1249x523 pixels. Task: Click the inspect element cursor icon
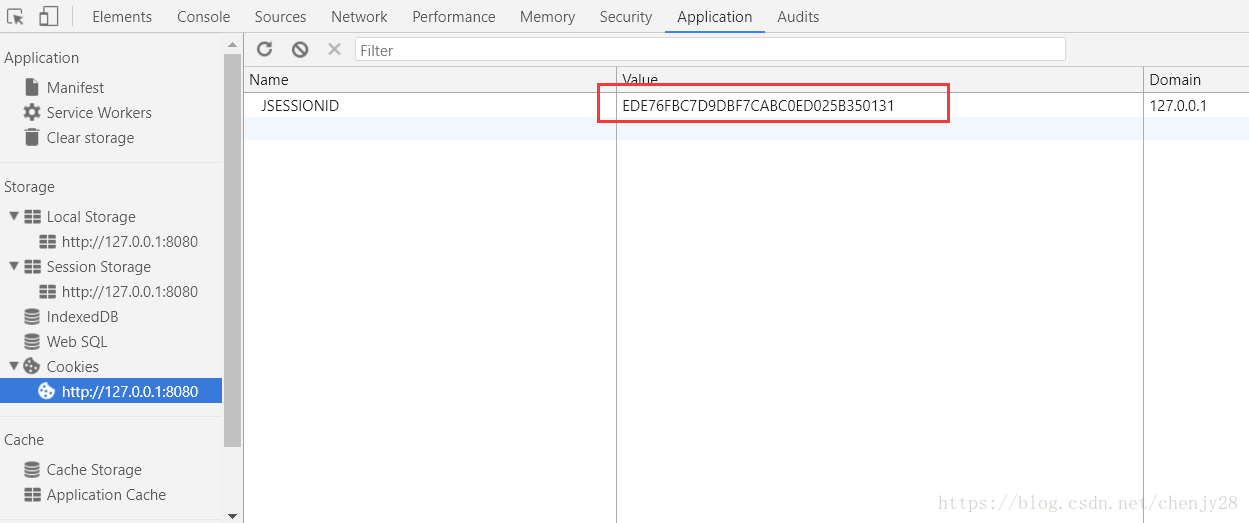(x=15, y=17)
